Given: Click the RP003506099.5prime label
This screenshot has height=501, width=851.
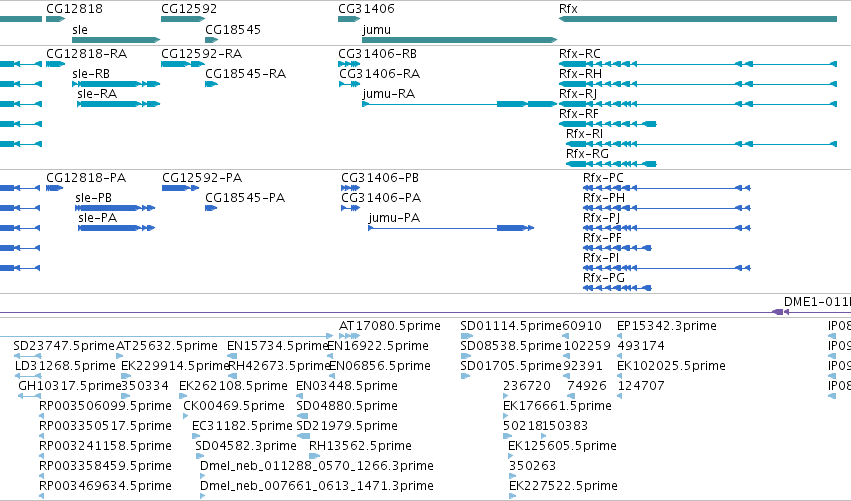Looking at the screenshot, I should [105, 406].
